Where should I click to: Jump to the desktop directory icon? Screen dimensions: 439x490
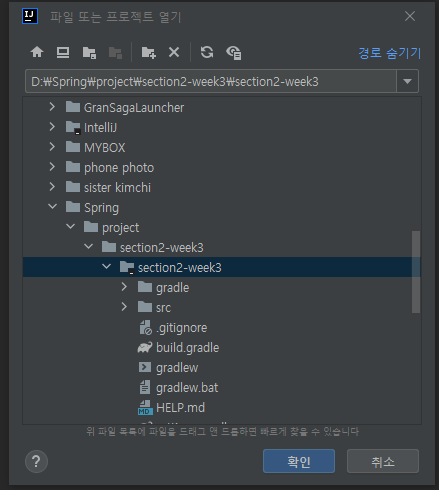point(63,52)
